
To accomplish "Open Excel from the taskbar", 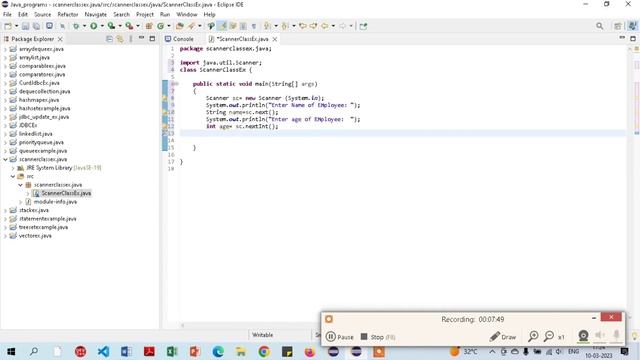I will click(172, 351).
